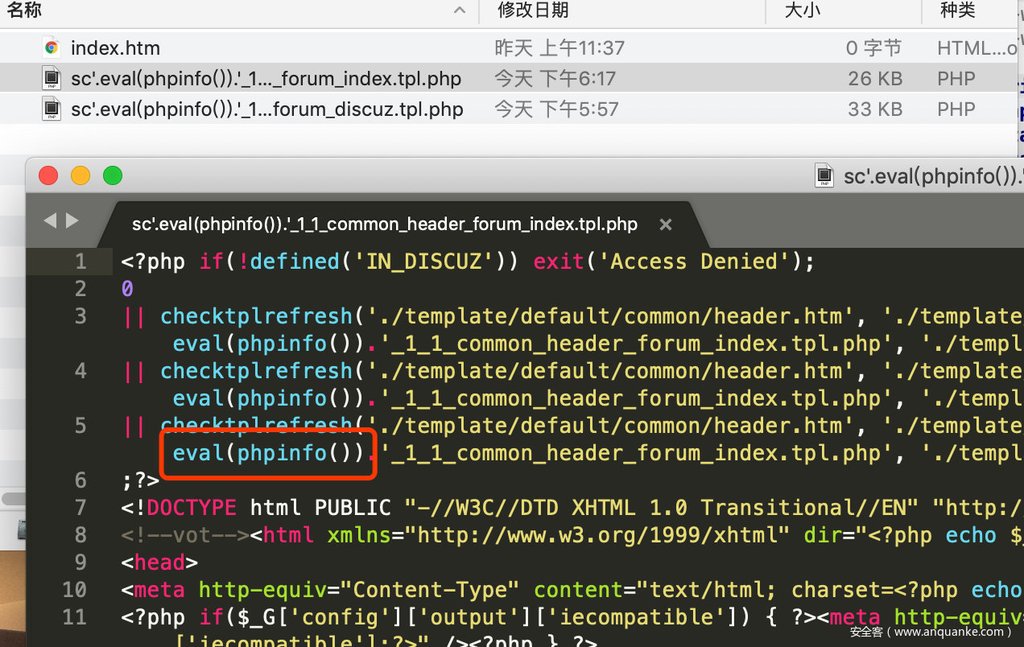1024x647 pixels.
Task: Close the Sublime window with red button
Action: (x=48, y=176)
